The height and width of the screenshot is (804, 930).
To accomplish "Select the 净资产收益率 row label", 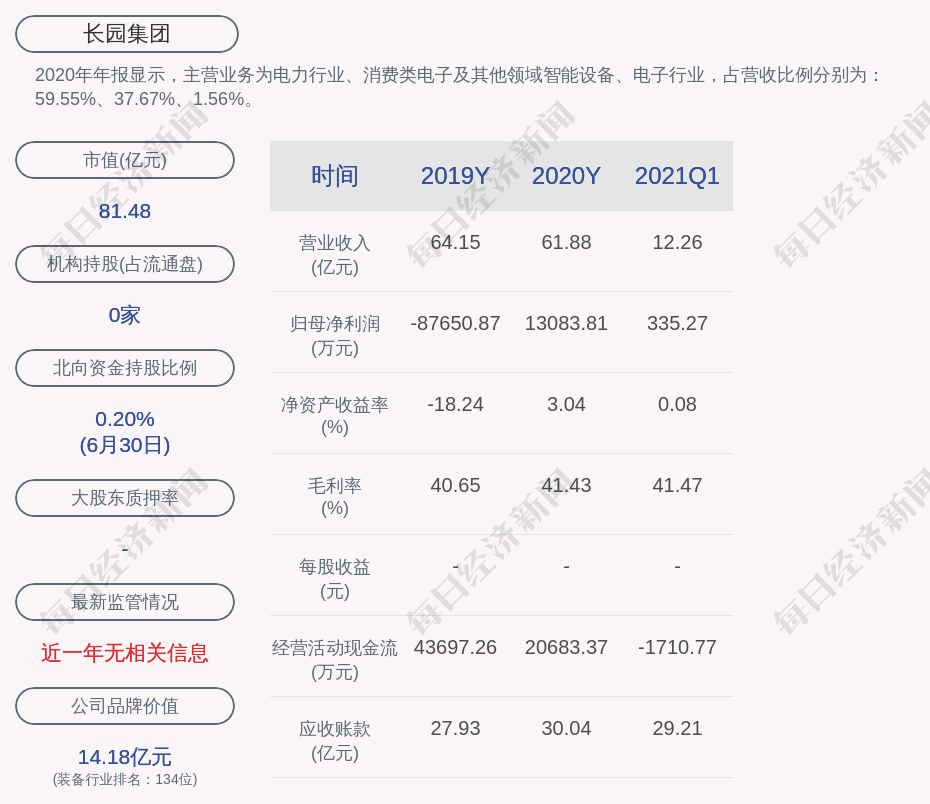I will click(x=334, y=415).
